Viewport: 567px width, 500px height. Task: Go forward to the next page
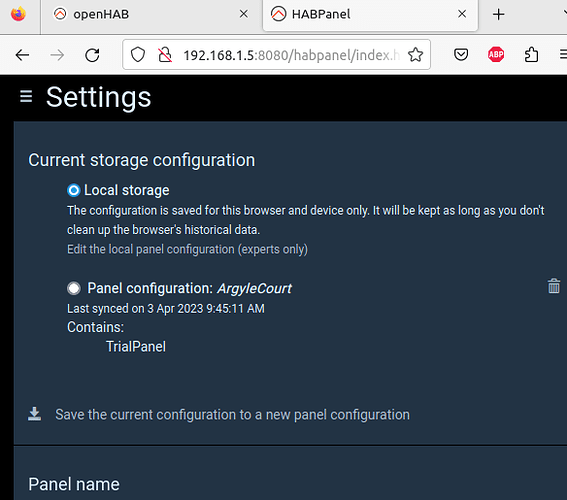pyautogui.click(x=57, y=55)
